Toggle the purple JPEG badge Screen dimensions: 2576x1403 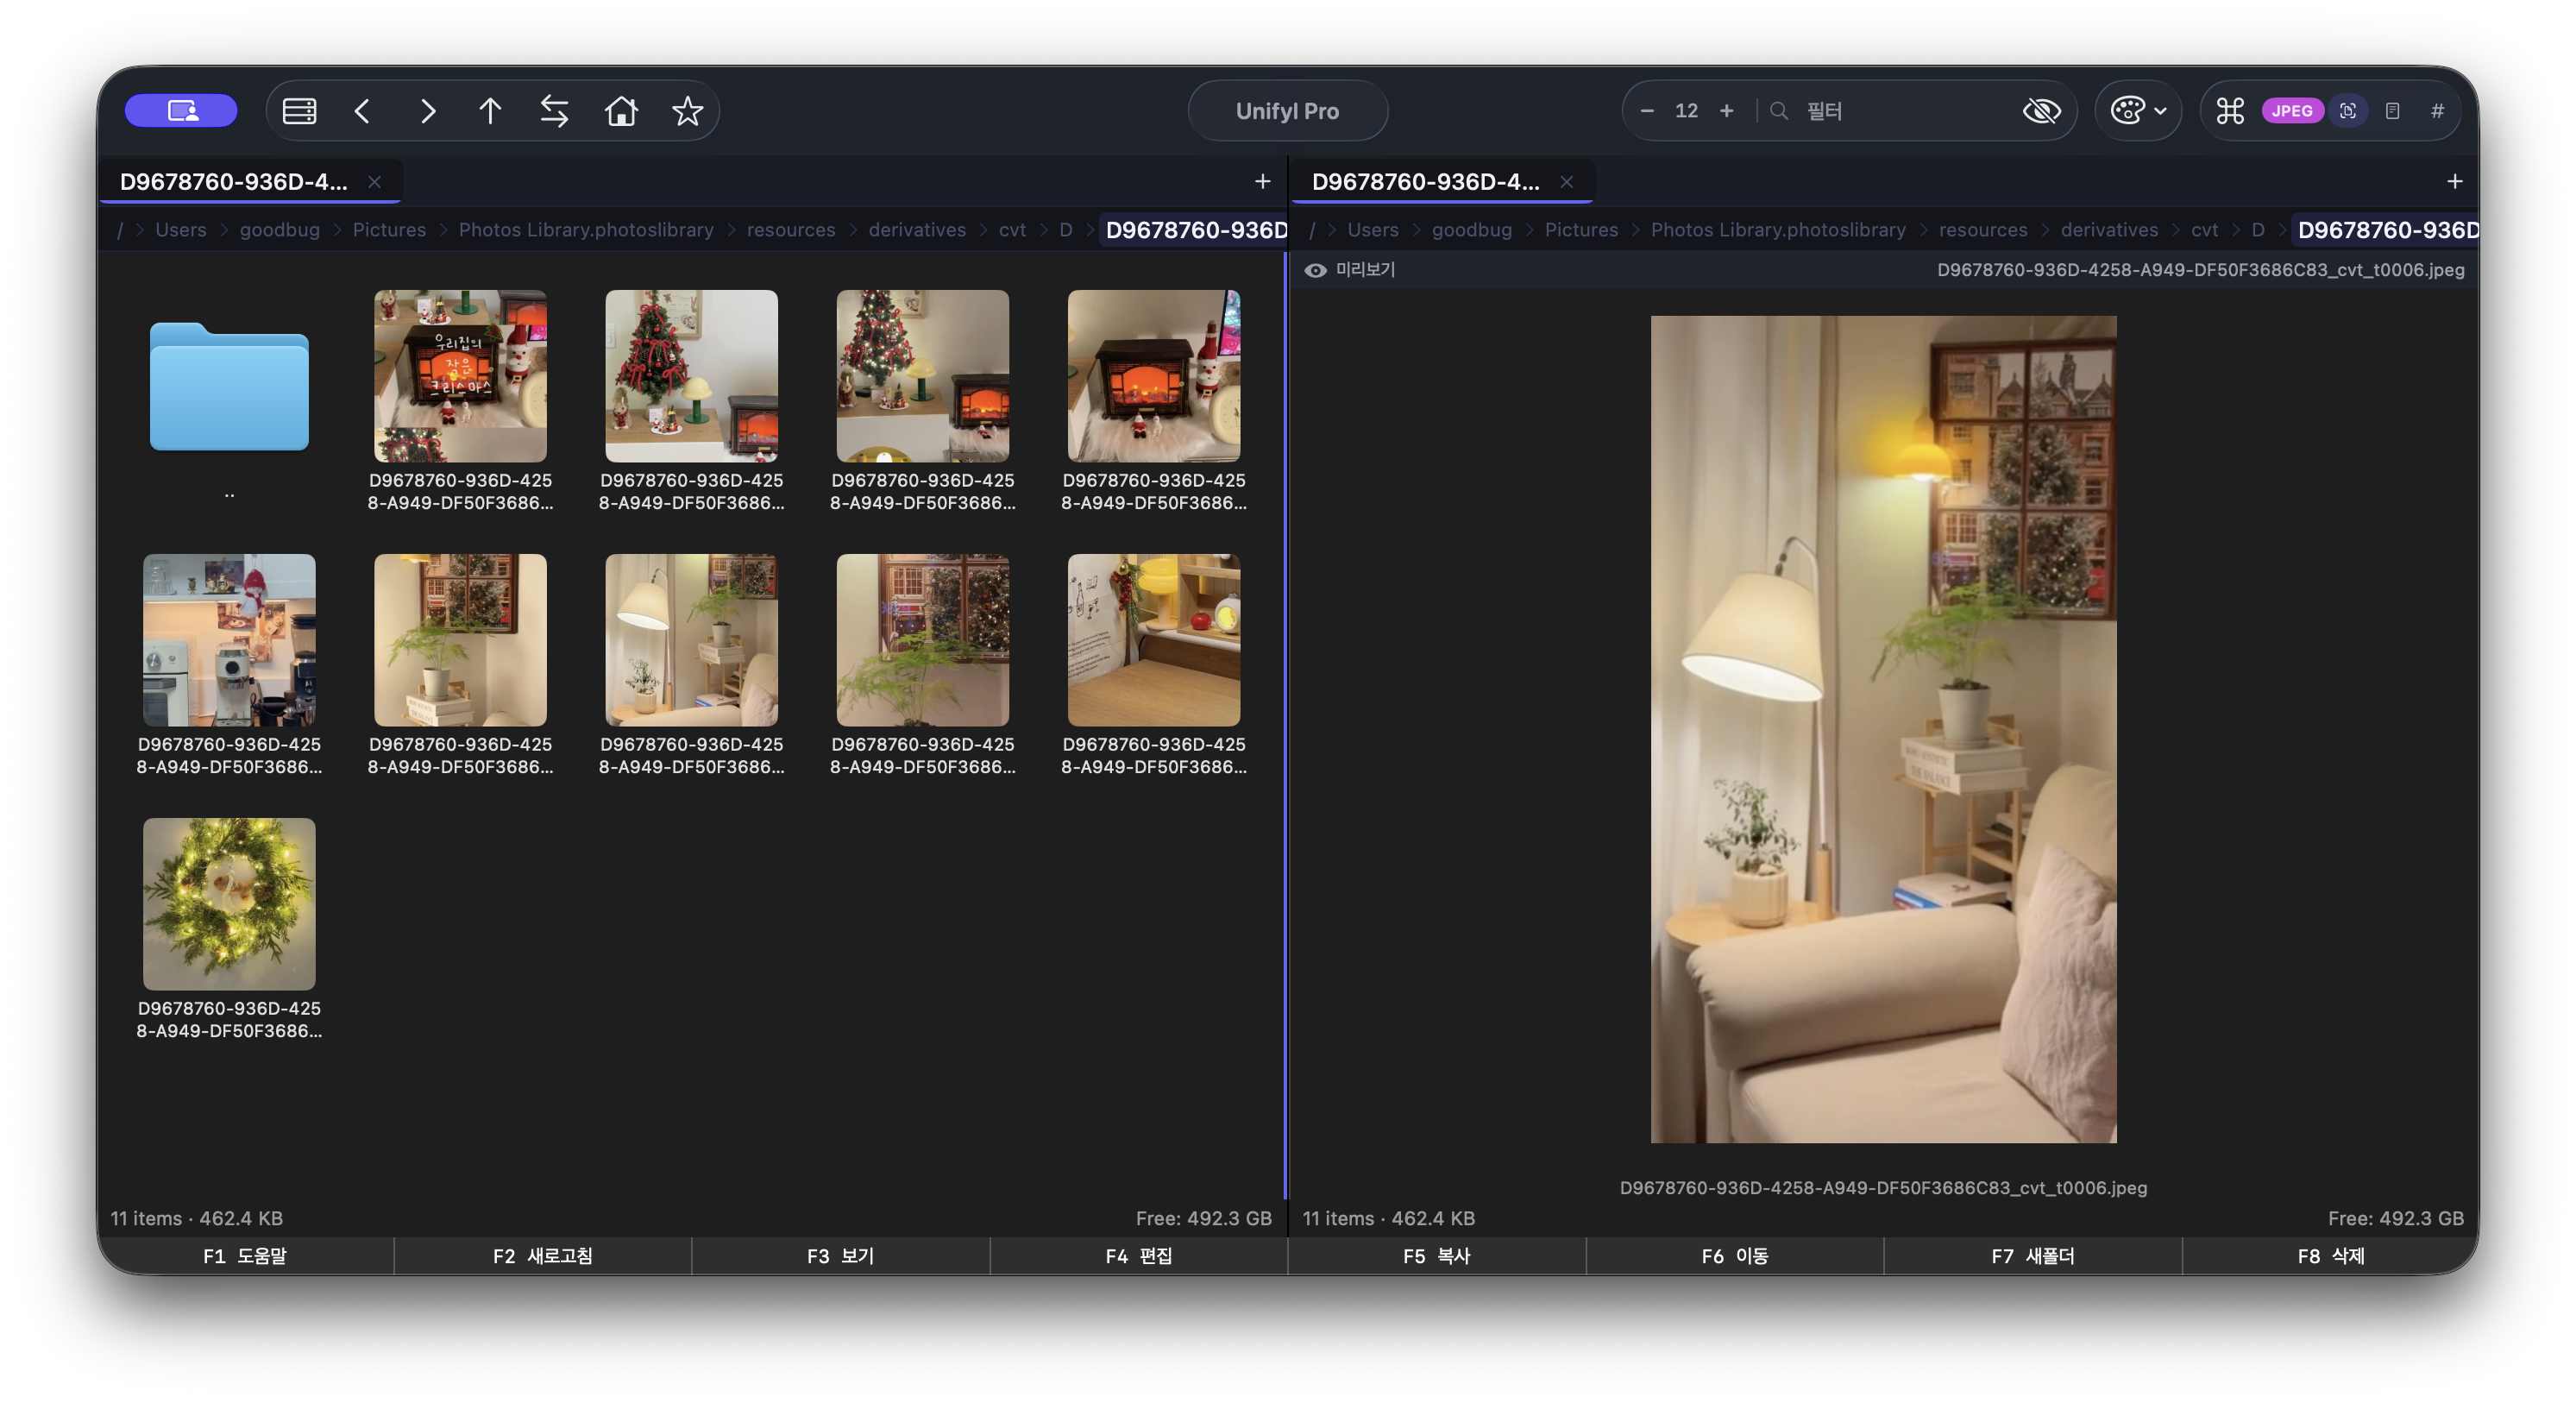tap(2292, 111)
